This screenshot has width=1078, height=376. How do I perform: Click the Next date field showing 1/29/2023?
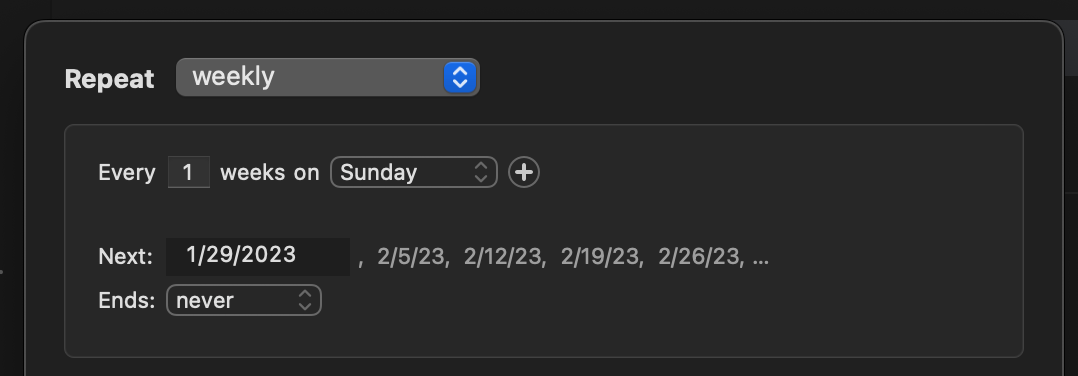(x=258, y=256)
